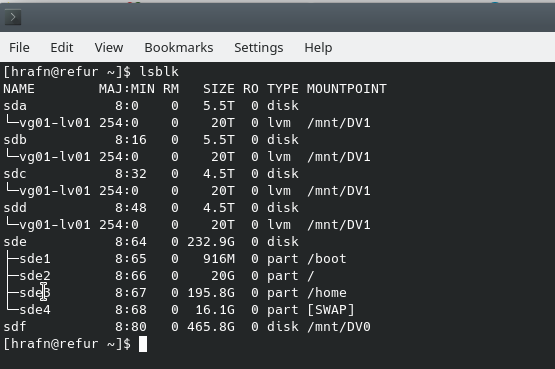Click the sda disk name
This screenshot has width=555, height=369.
15,106
